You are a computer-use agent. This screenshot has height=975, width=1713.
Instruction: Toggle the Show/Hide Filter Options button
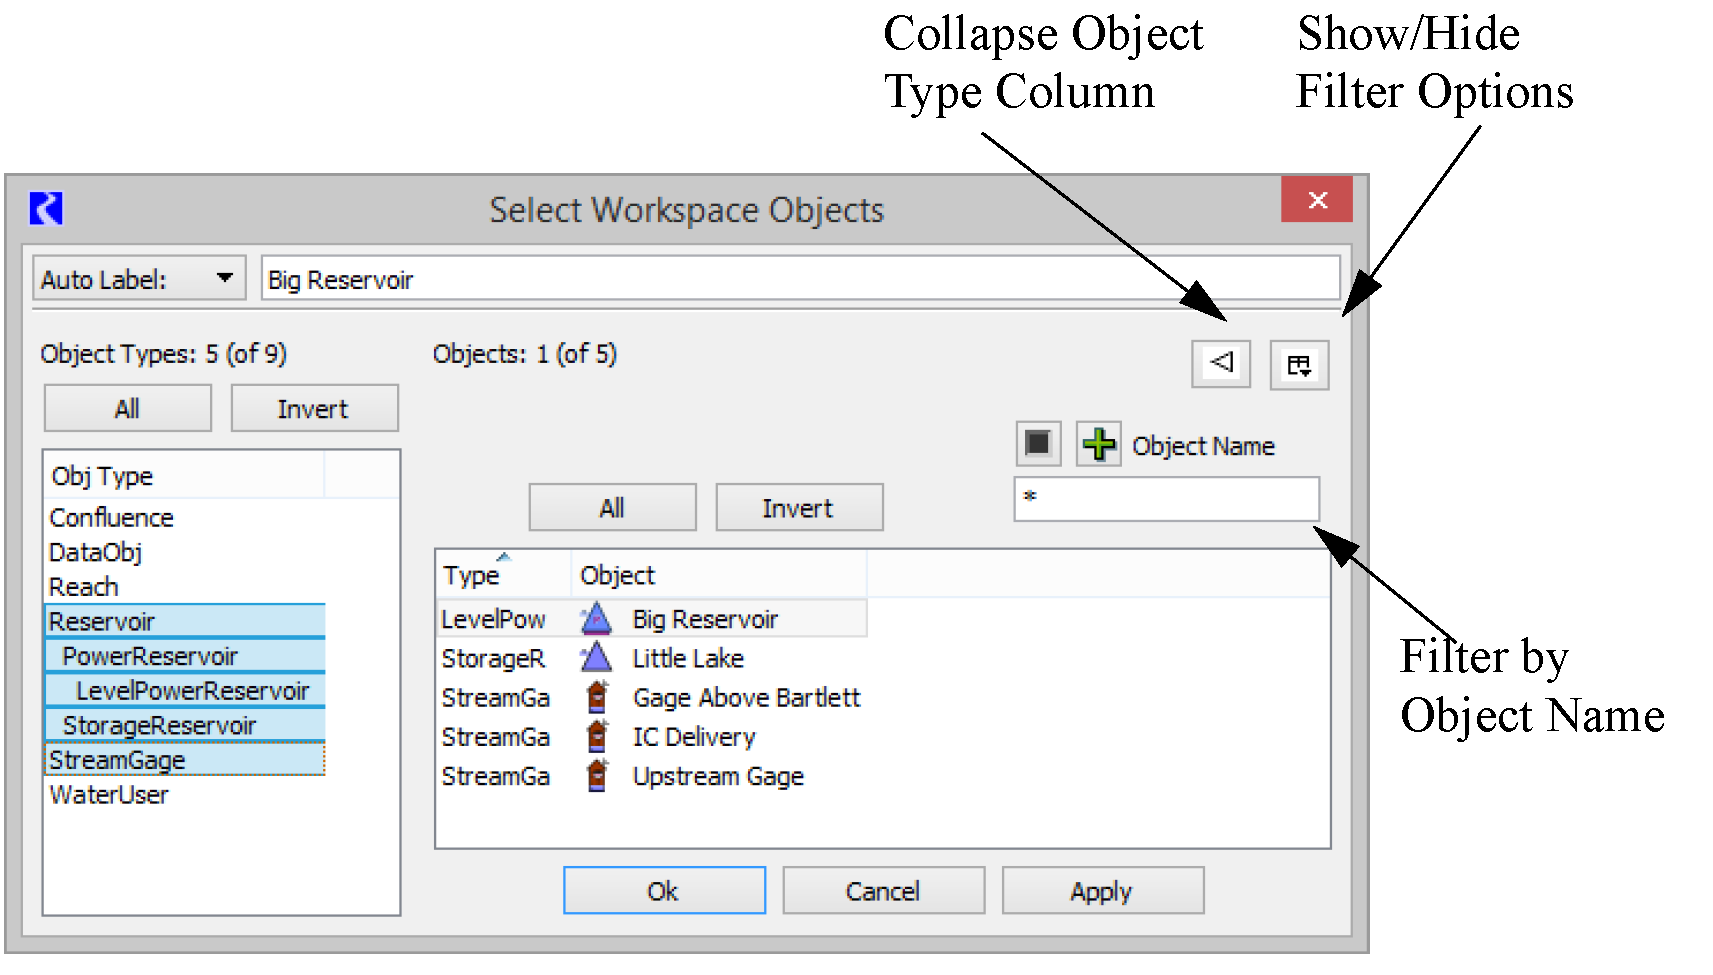[x=1298, y=365]
